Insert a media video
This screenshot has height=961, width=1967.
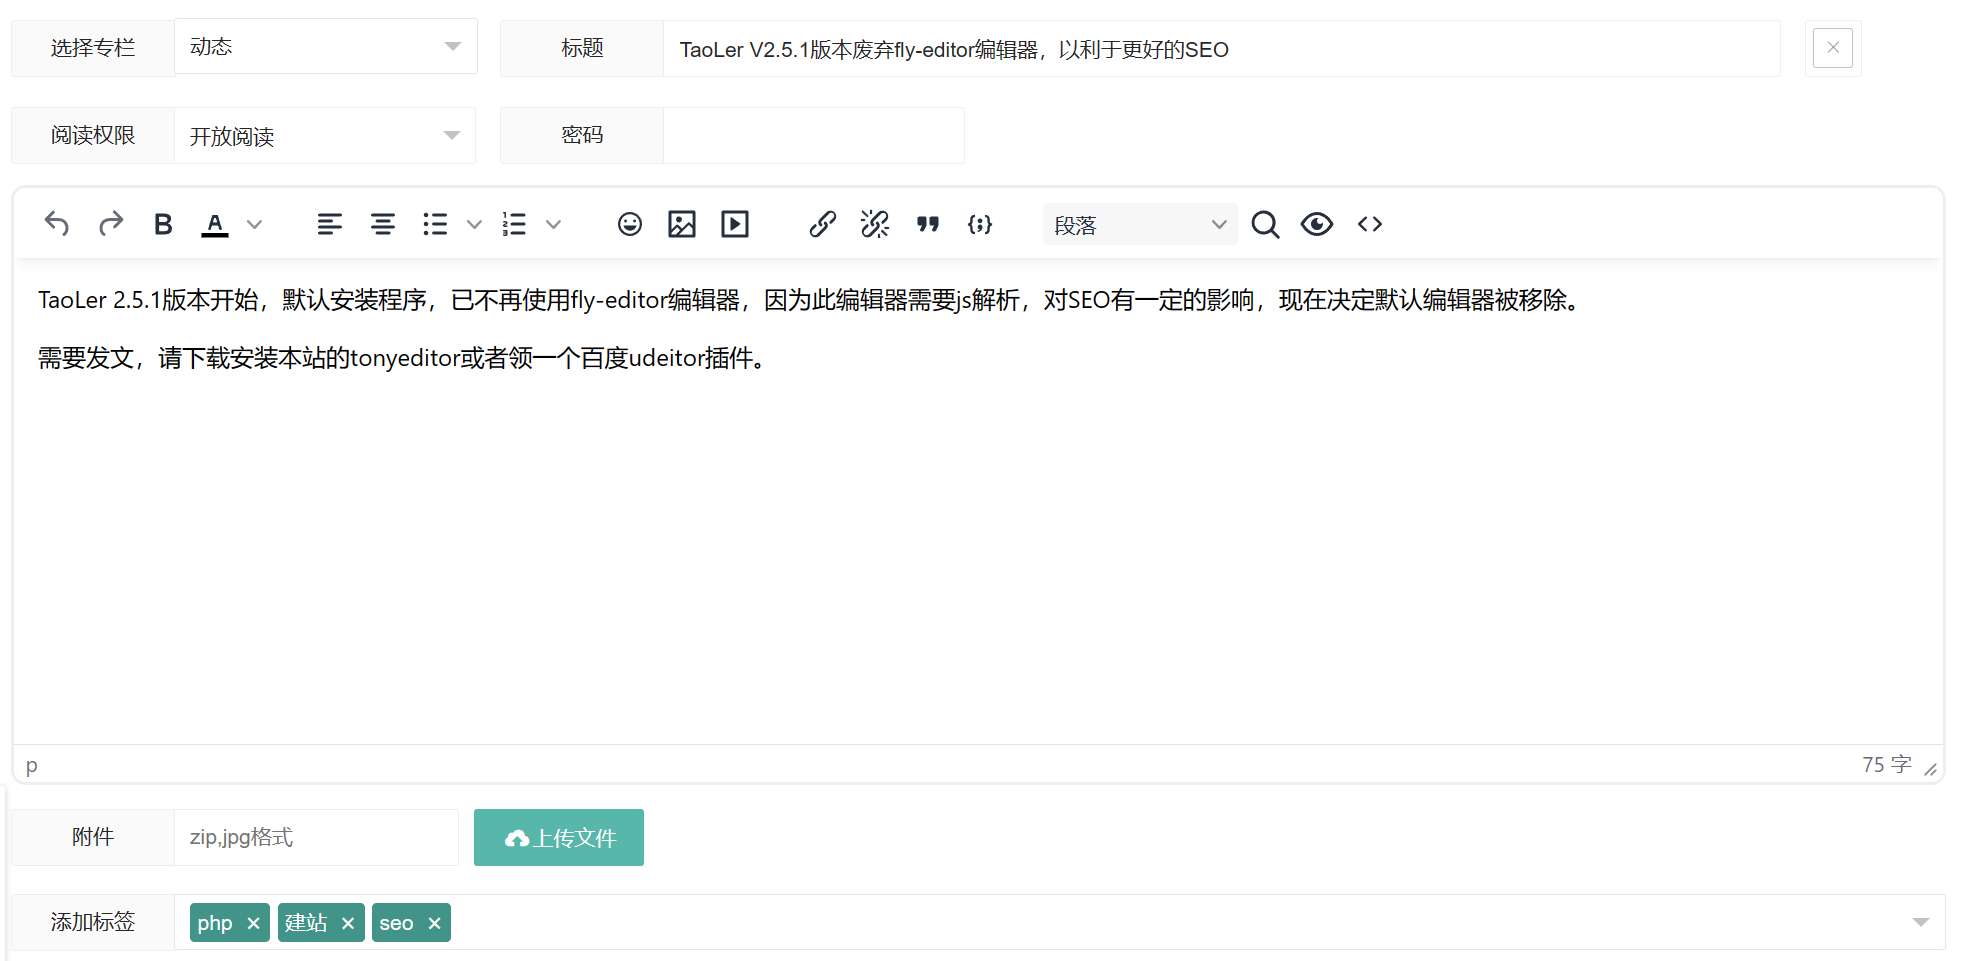point(735,224)
